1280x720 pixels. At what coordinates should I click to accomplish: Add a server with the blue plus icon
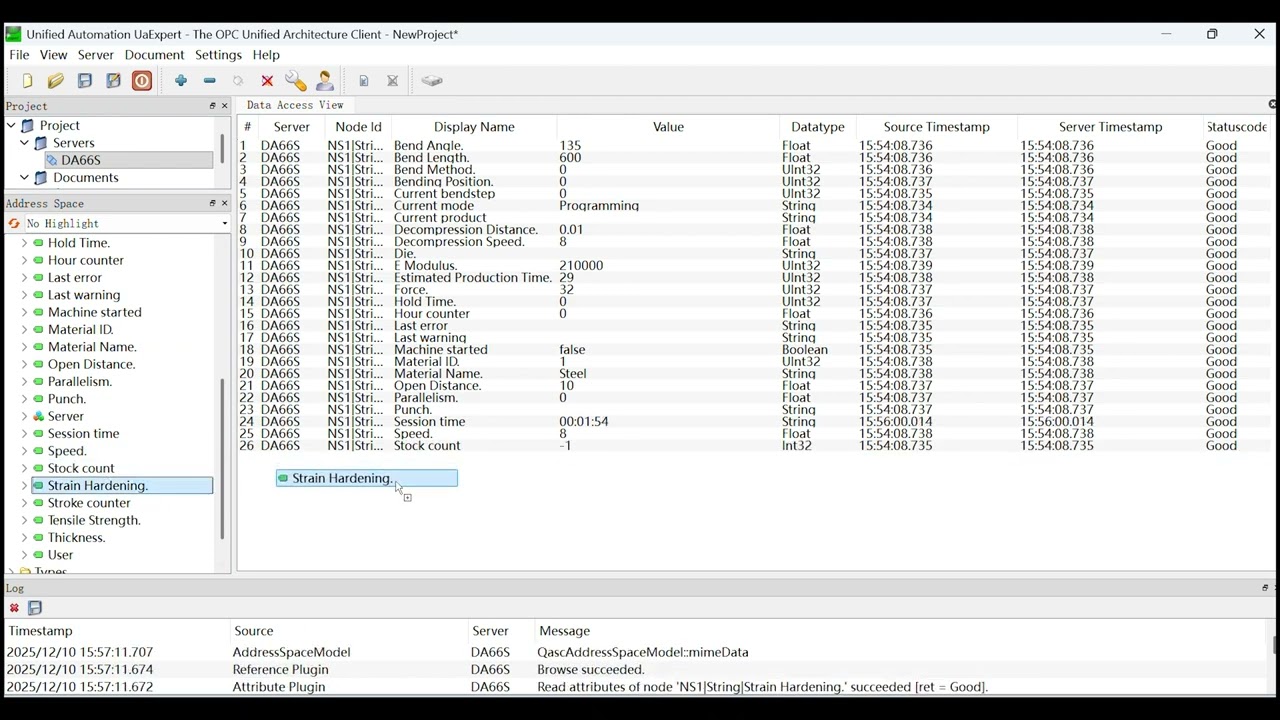[x=181, y=81]
